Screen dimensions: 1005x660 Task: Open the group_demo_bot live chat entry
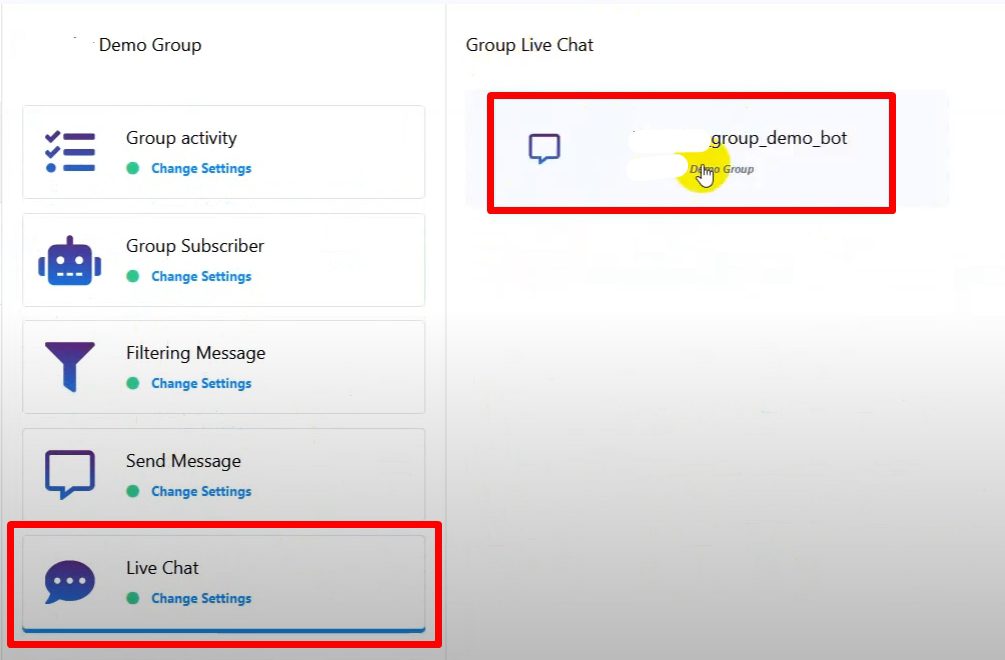click(778, 138)
